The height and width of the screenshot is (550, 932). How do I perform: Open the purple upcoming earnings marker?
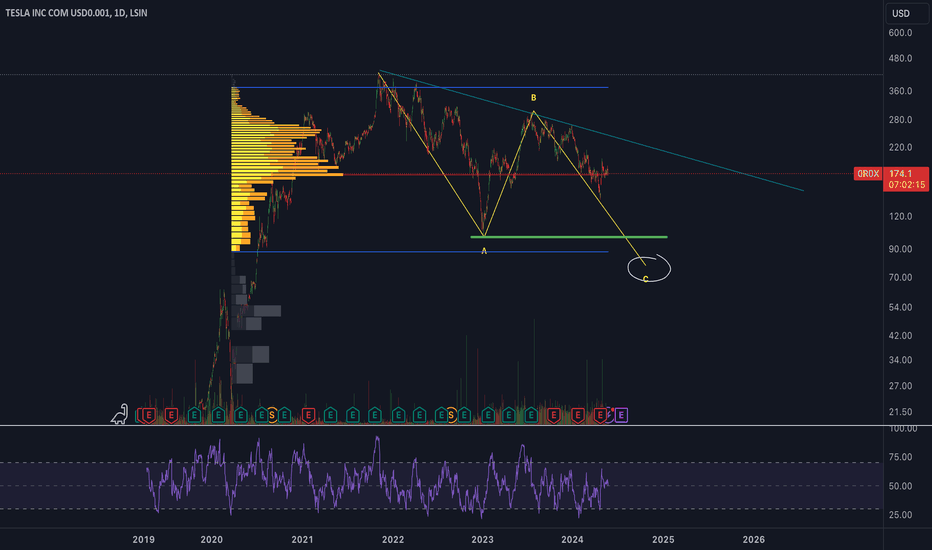pos(621,415)
